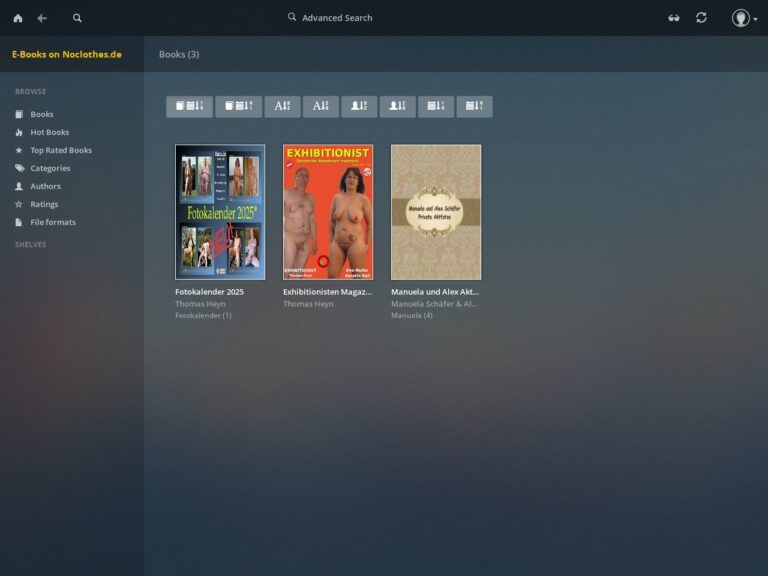Click the glasses icon in top bar
The height and width of the screenshot is (576, 768).
pos(674,18)
